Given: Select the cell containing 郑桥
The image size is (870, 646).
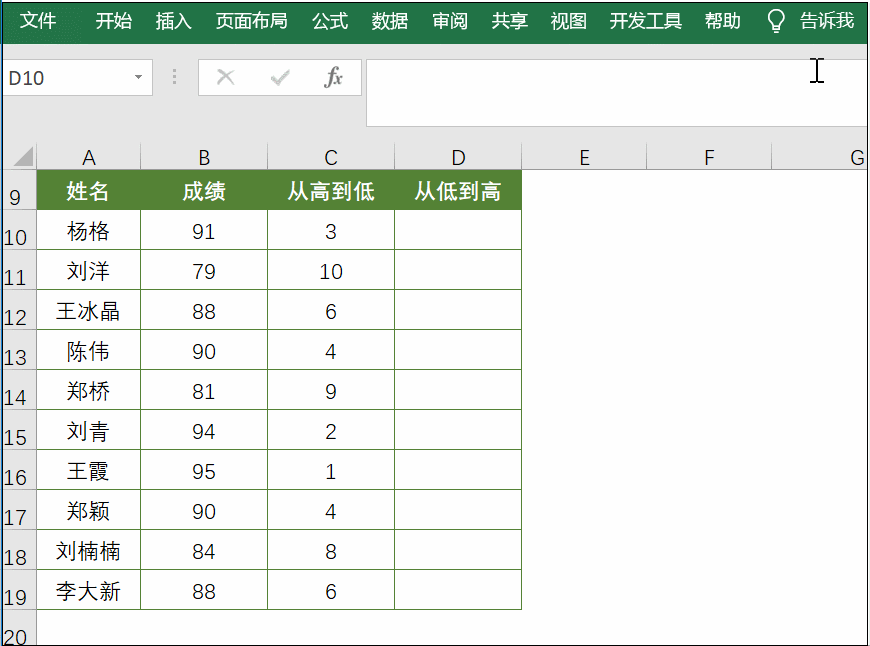Looking at the screenshot, I should point(89,390).
